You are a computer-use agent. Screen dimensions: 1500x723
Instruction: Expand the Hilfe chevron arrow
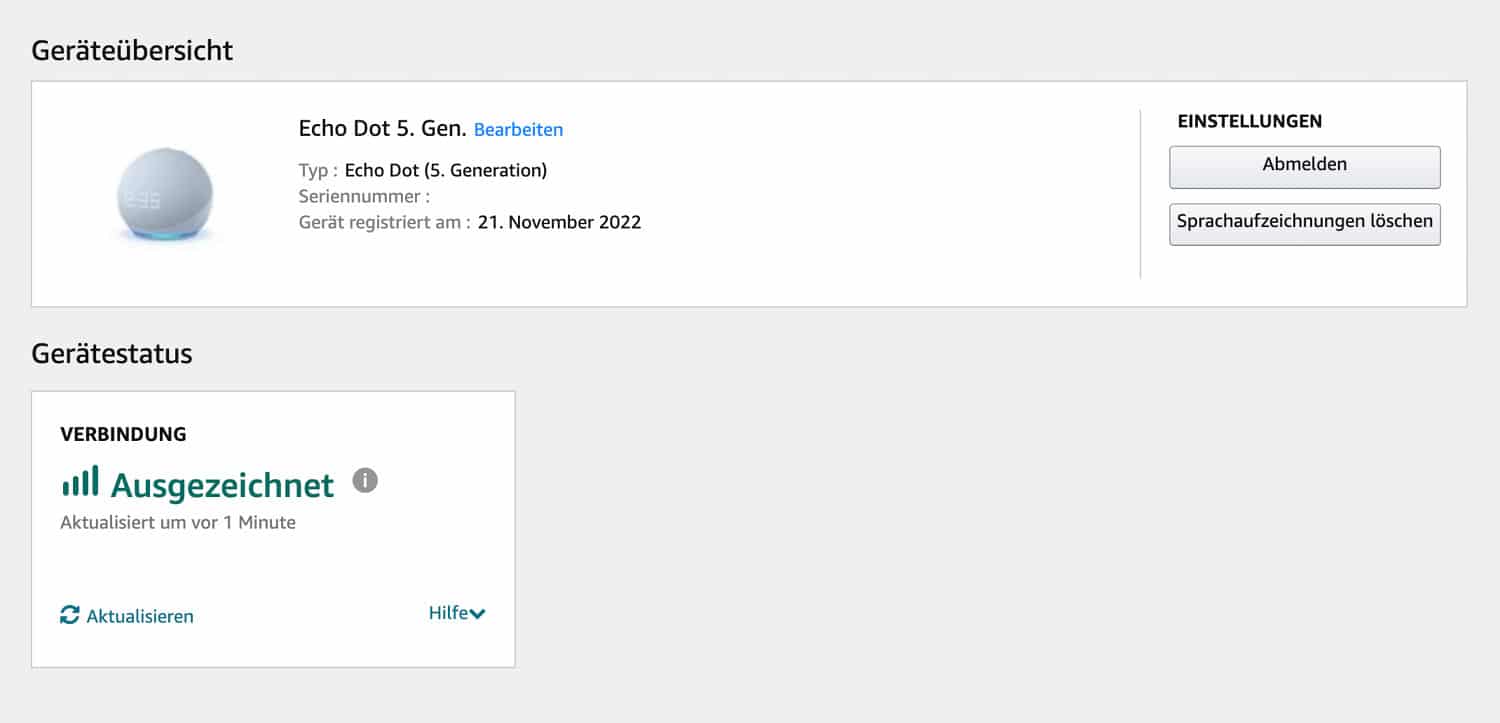click(x=478, y=614)
